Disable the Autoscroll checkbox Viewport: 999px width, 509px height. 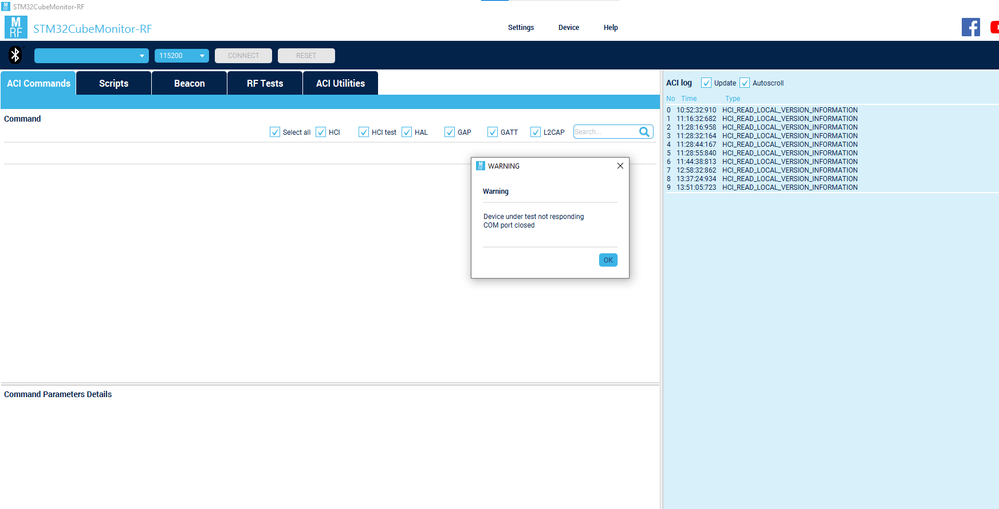(x=745, y=83)
